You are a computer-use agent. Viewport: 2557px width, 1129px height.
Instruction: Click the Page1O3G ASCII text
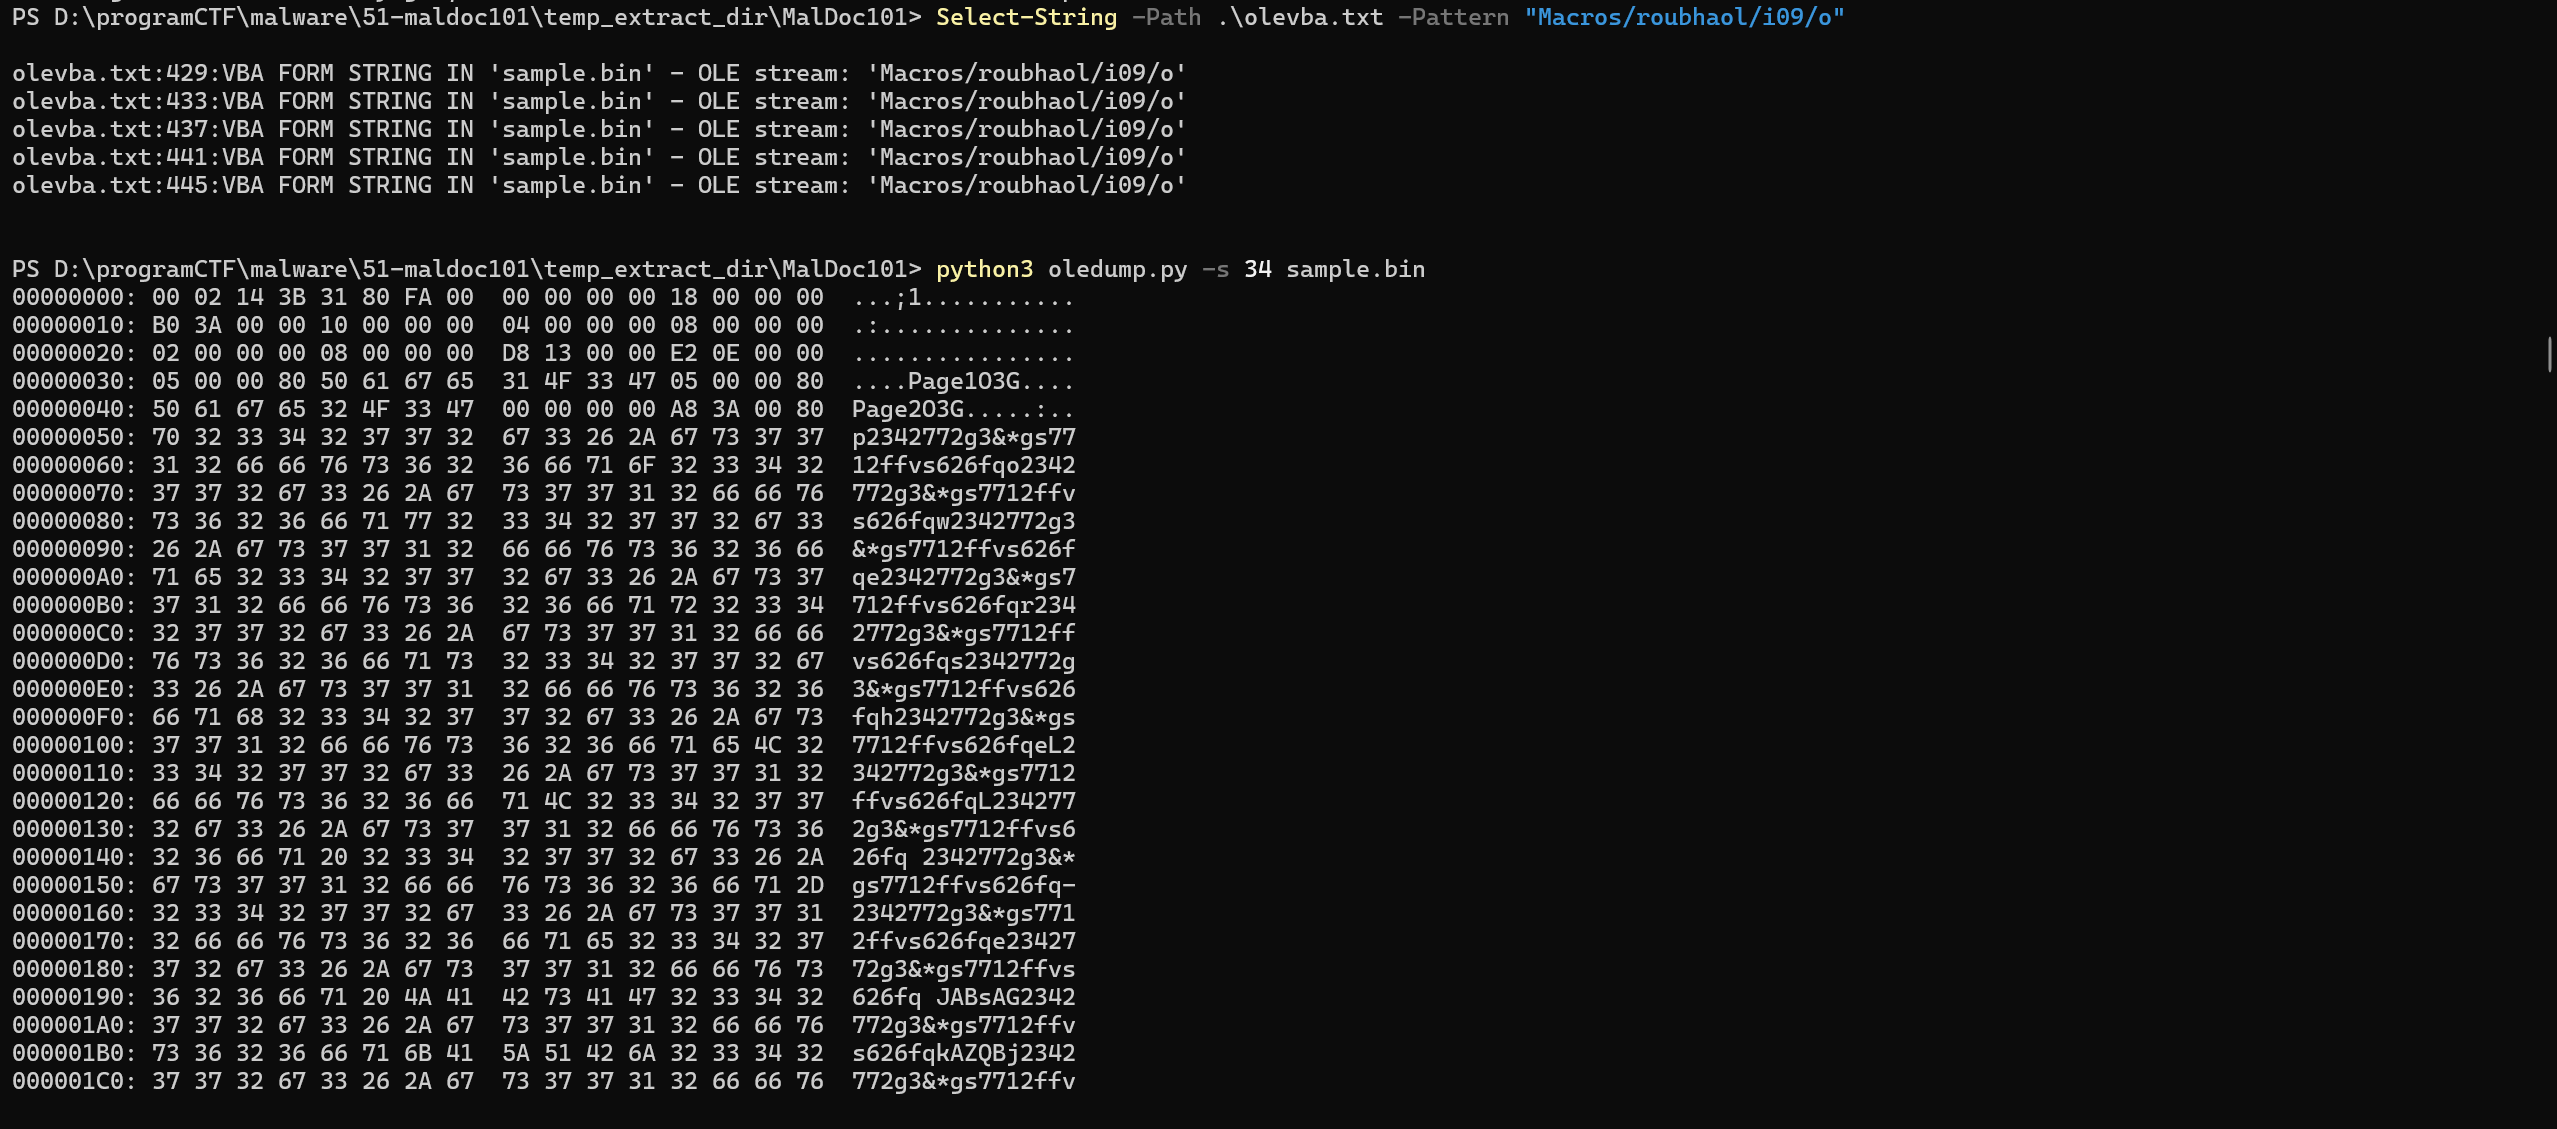coord(964,381)
